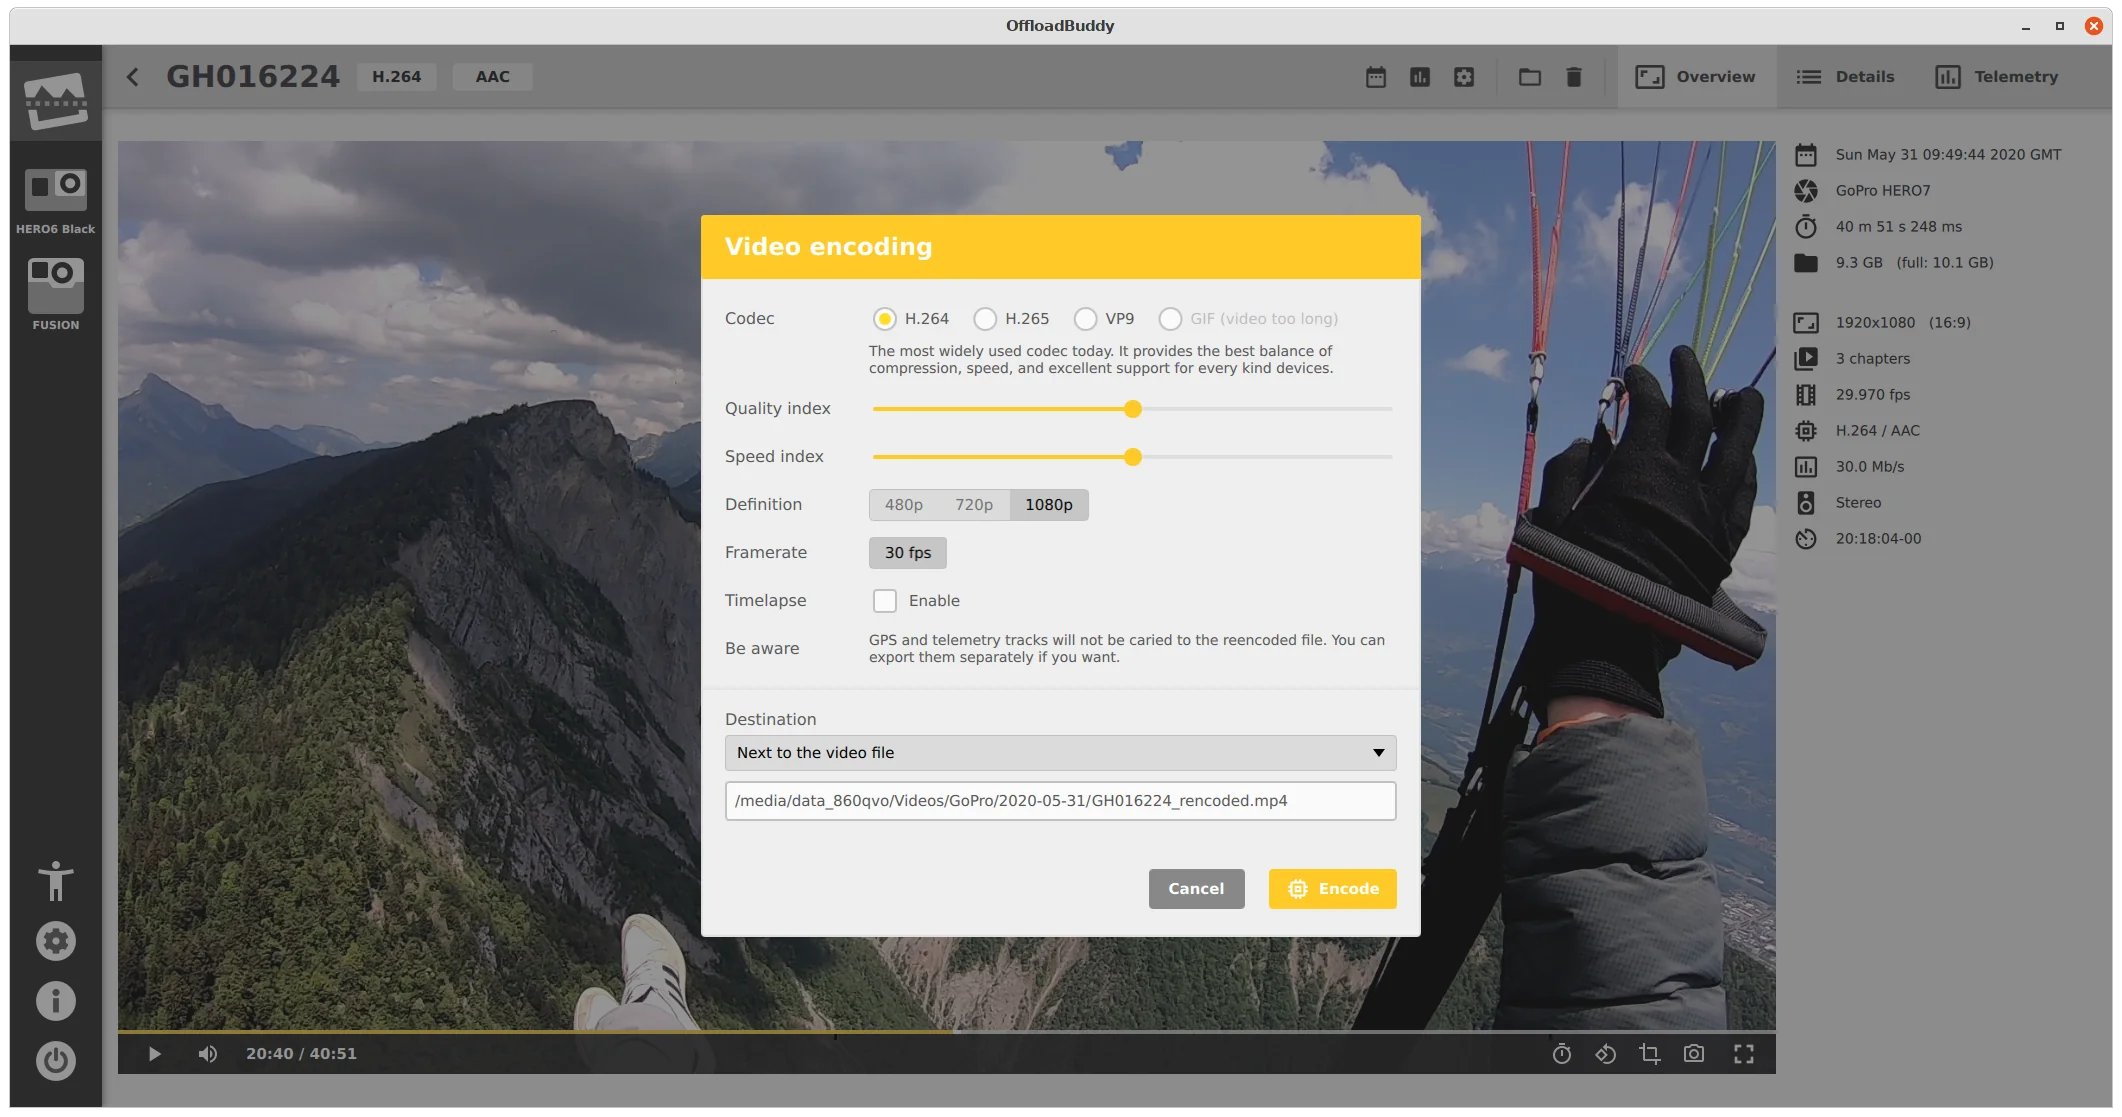Viewport: 2122px width, 1117px height.
Task: Open the About info icon
Action: point(56,1001)
